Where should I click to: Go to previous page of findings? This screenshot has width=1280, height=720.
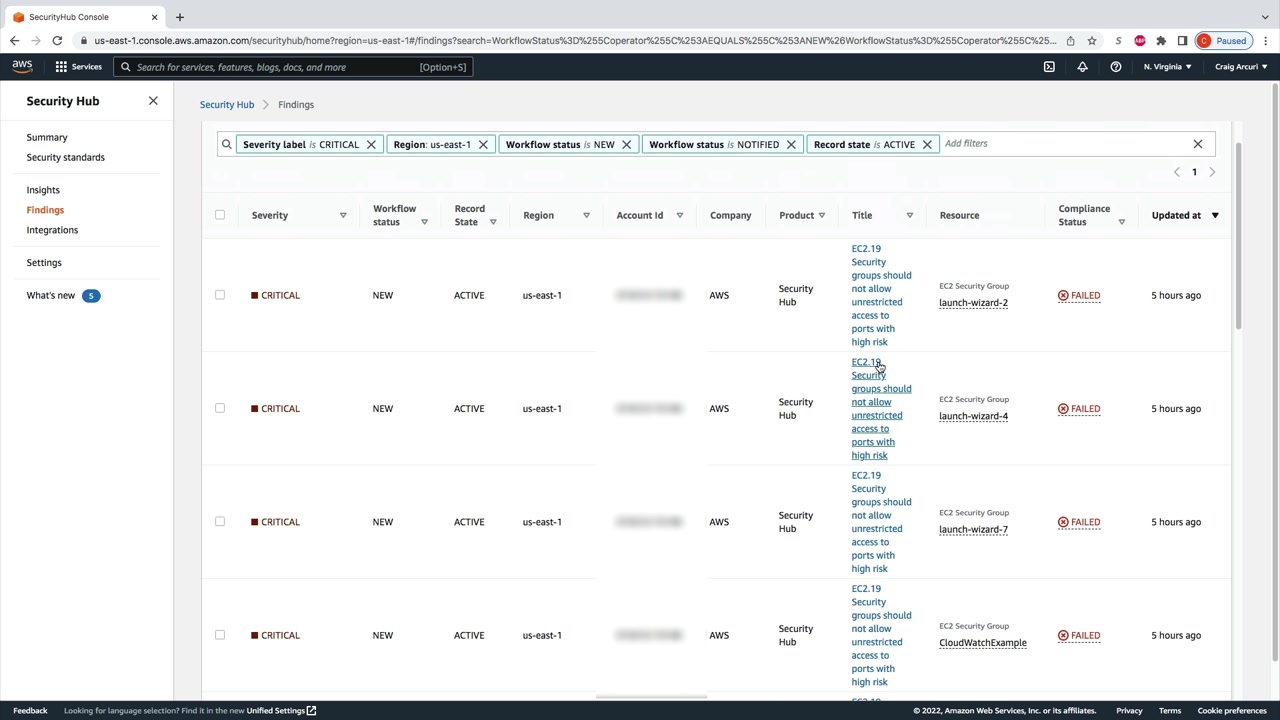point(1177,172)
